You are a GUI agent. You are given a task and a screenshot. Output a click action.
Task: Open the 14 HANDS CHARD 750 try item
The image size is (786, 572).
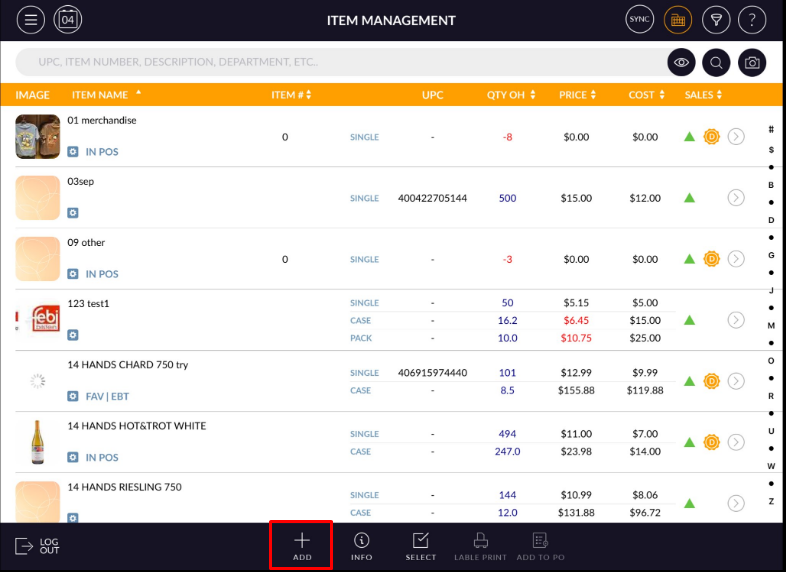click(x=127, y=365)
